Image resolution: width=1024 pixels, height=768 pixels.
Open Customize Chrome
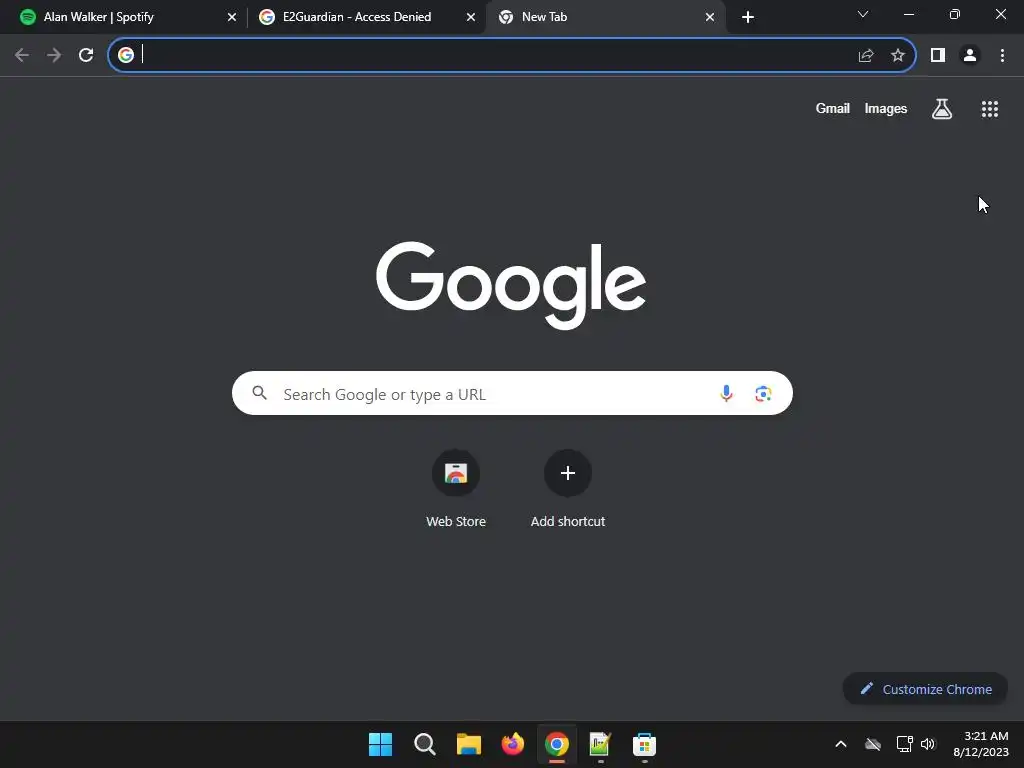click(x=925, y=689)
